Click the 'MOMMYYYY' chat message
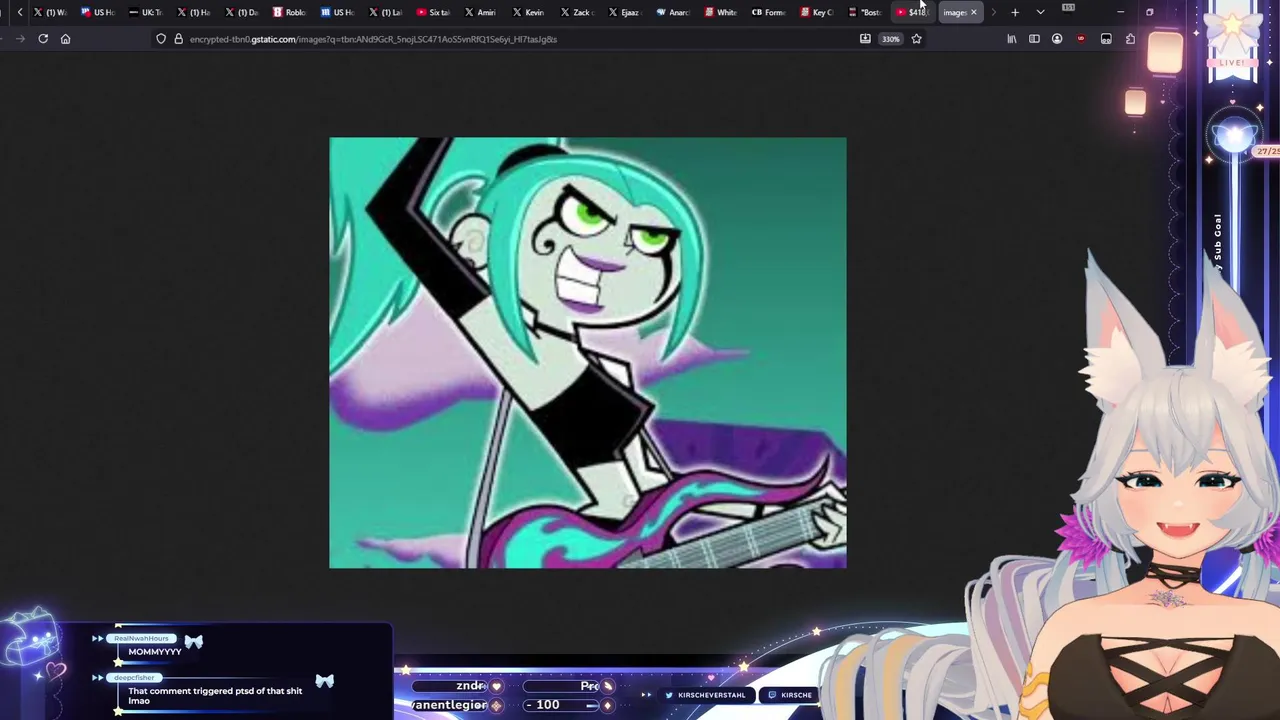This screenshot has width=1280, height=720. point(154,652)
